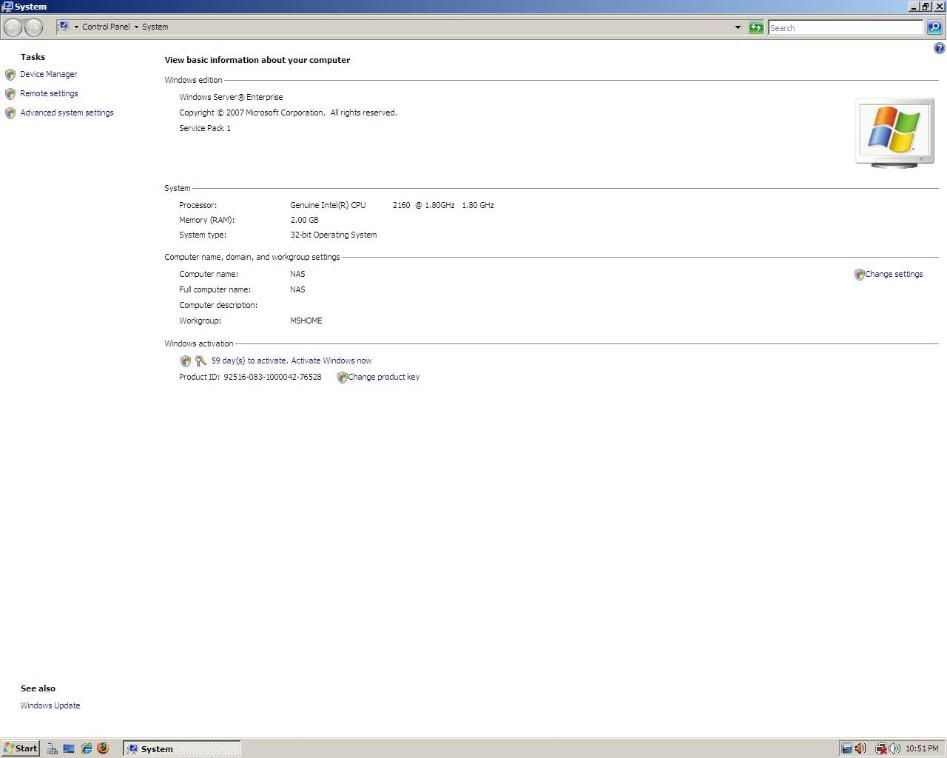Click Windows Server Enterprise edition text
947x758 pixels.
(x=231, y=97)
